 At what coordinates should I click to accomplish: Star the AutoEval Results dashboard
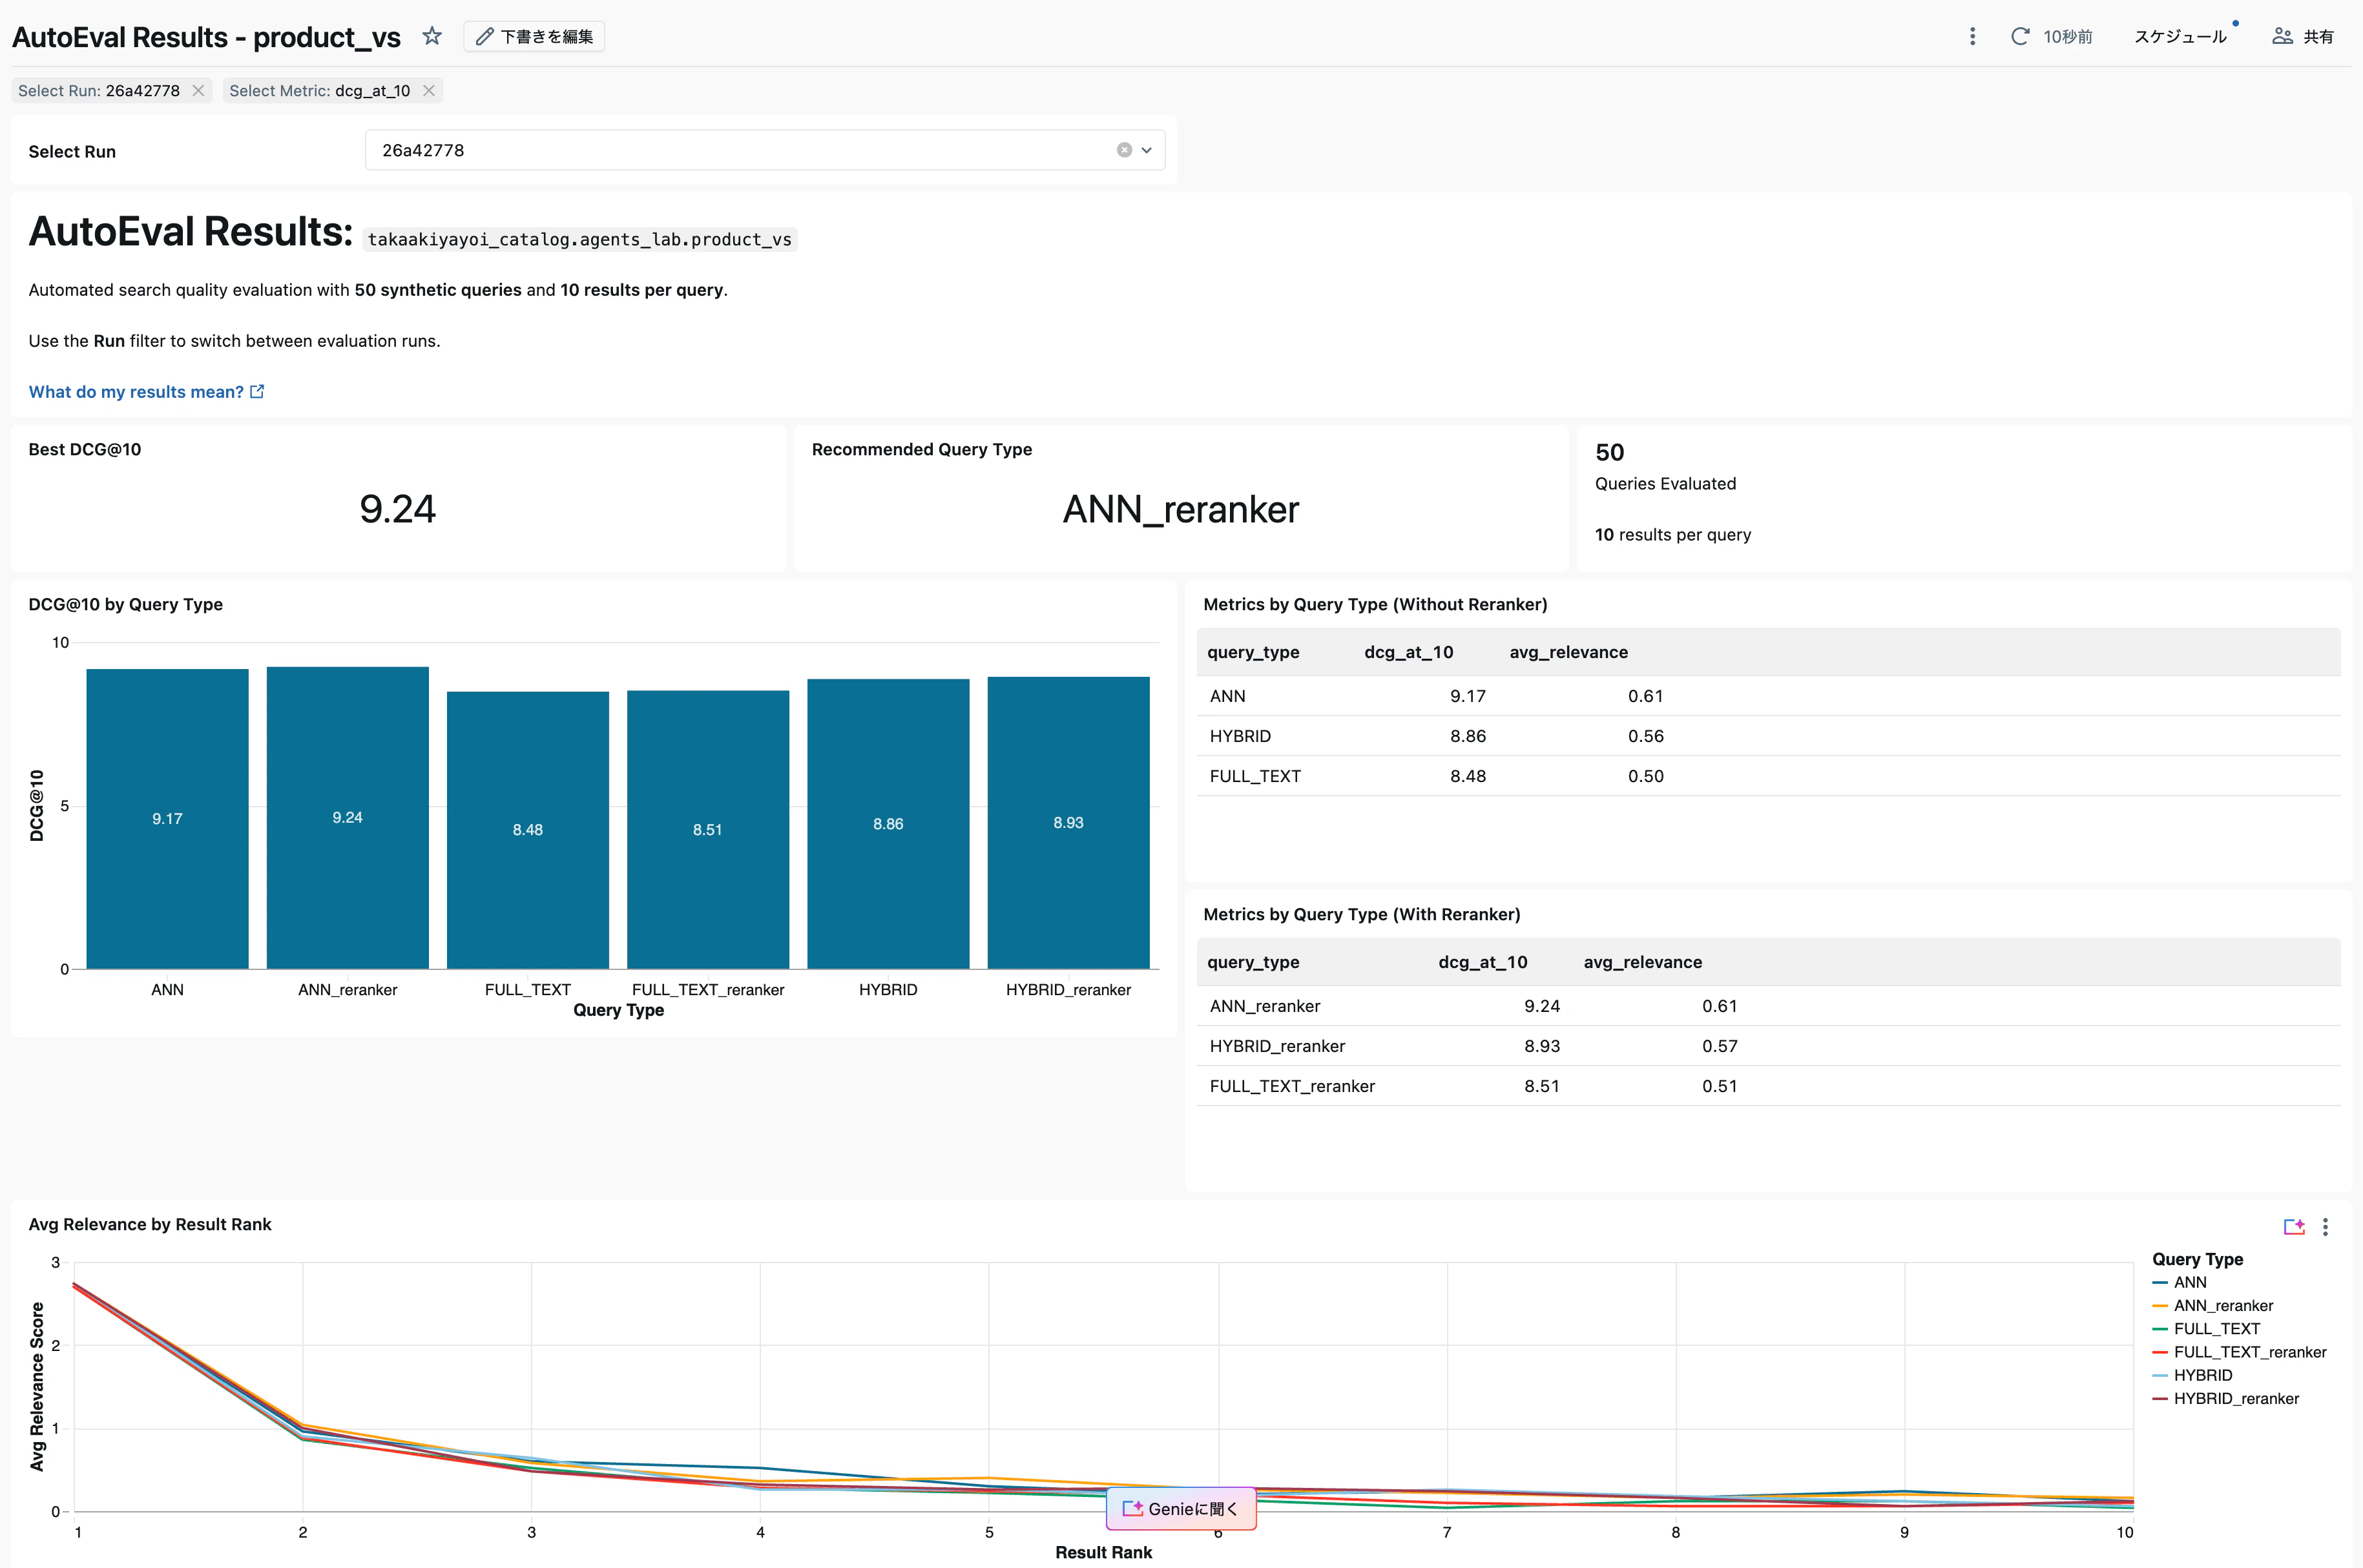pos(432,36)
